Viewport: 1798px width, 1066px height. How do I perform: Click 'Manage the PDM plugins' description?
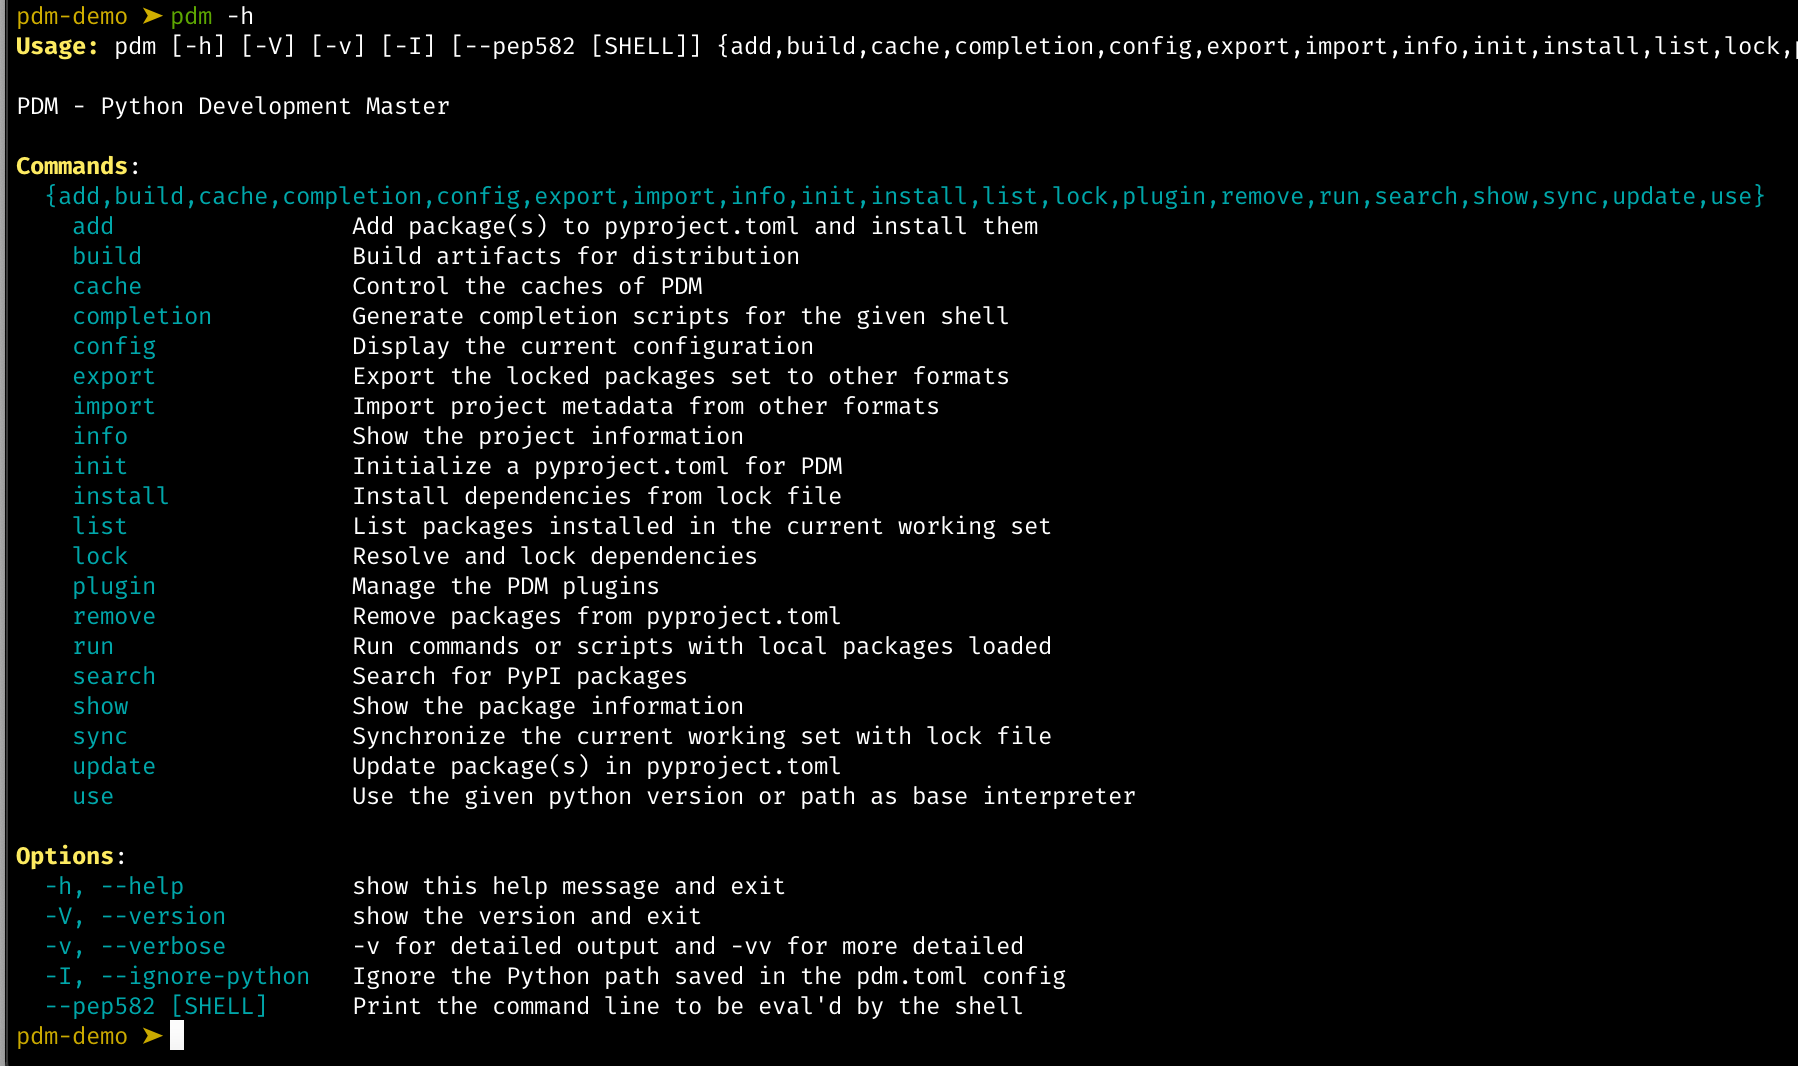[505, 586]
